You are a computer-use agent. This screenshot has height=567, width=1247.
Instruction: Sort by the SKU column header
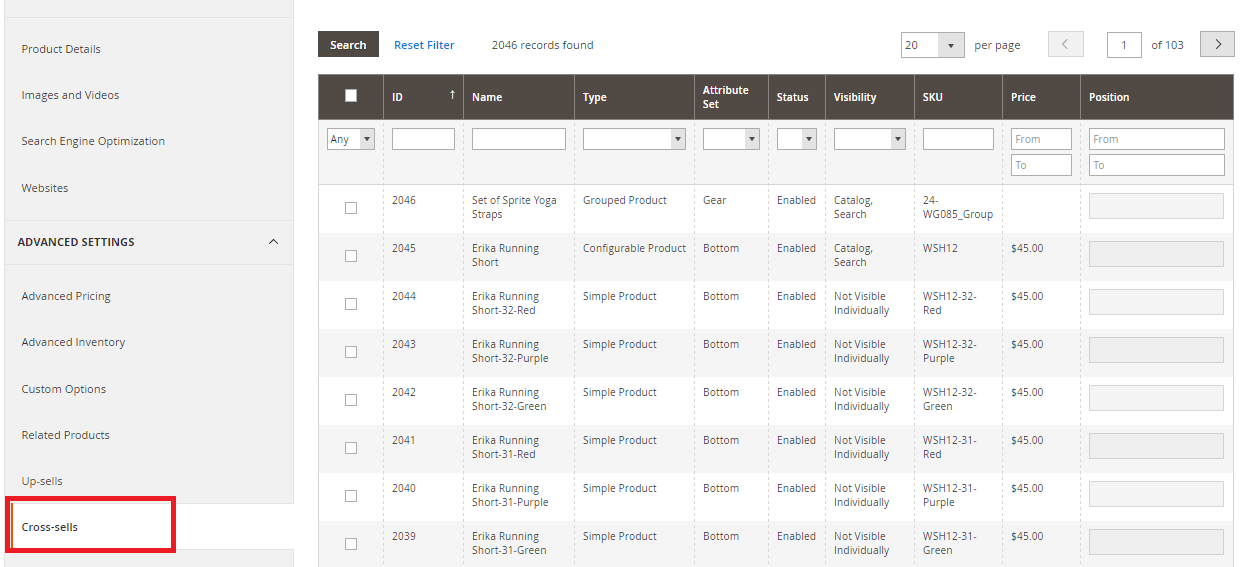933,97
